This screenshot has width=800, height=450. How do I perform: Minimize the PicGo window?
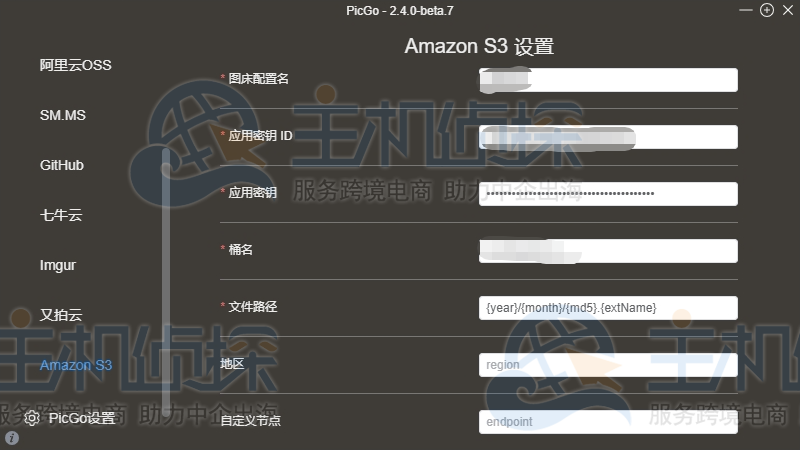(745, 10)
